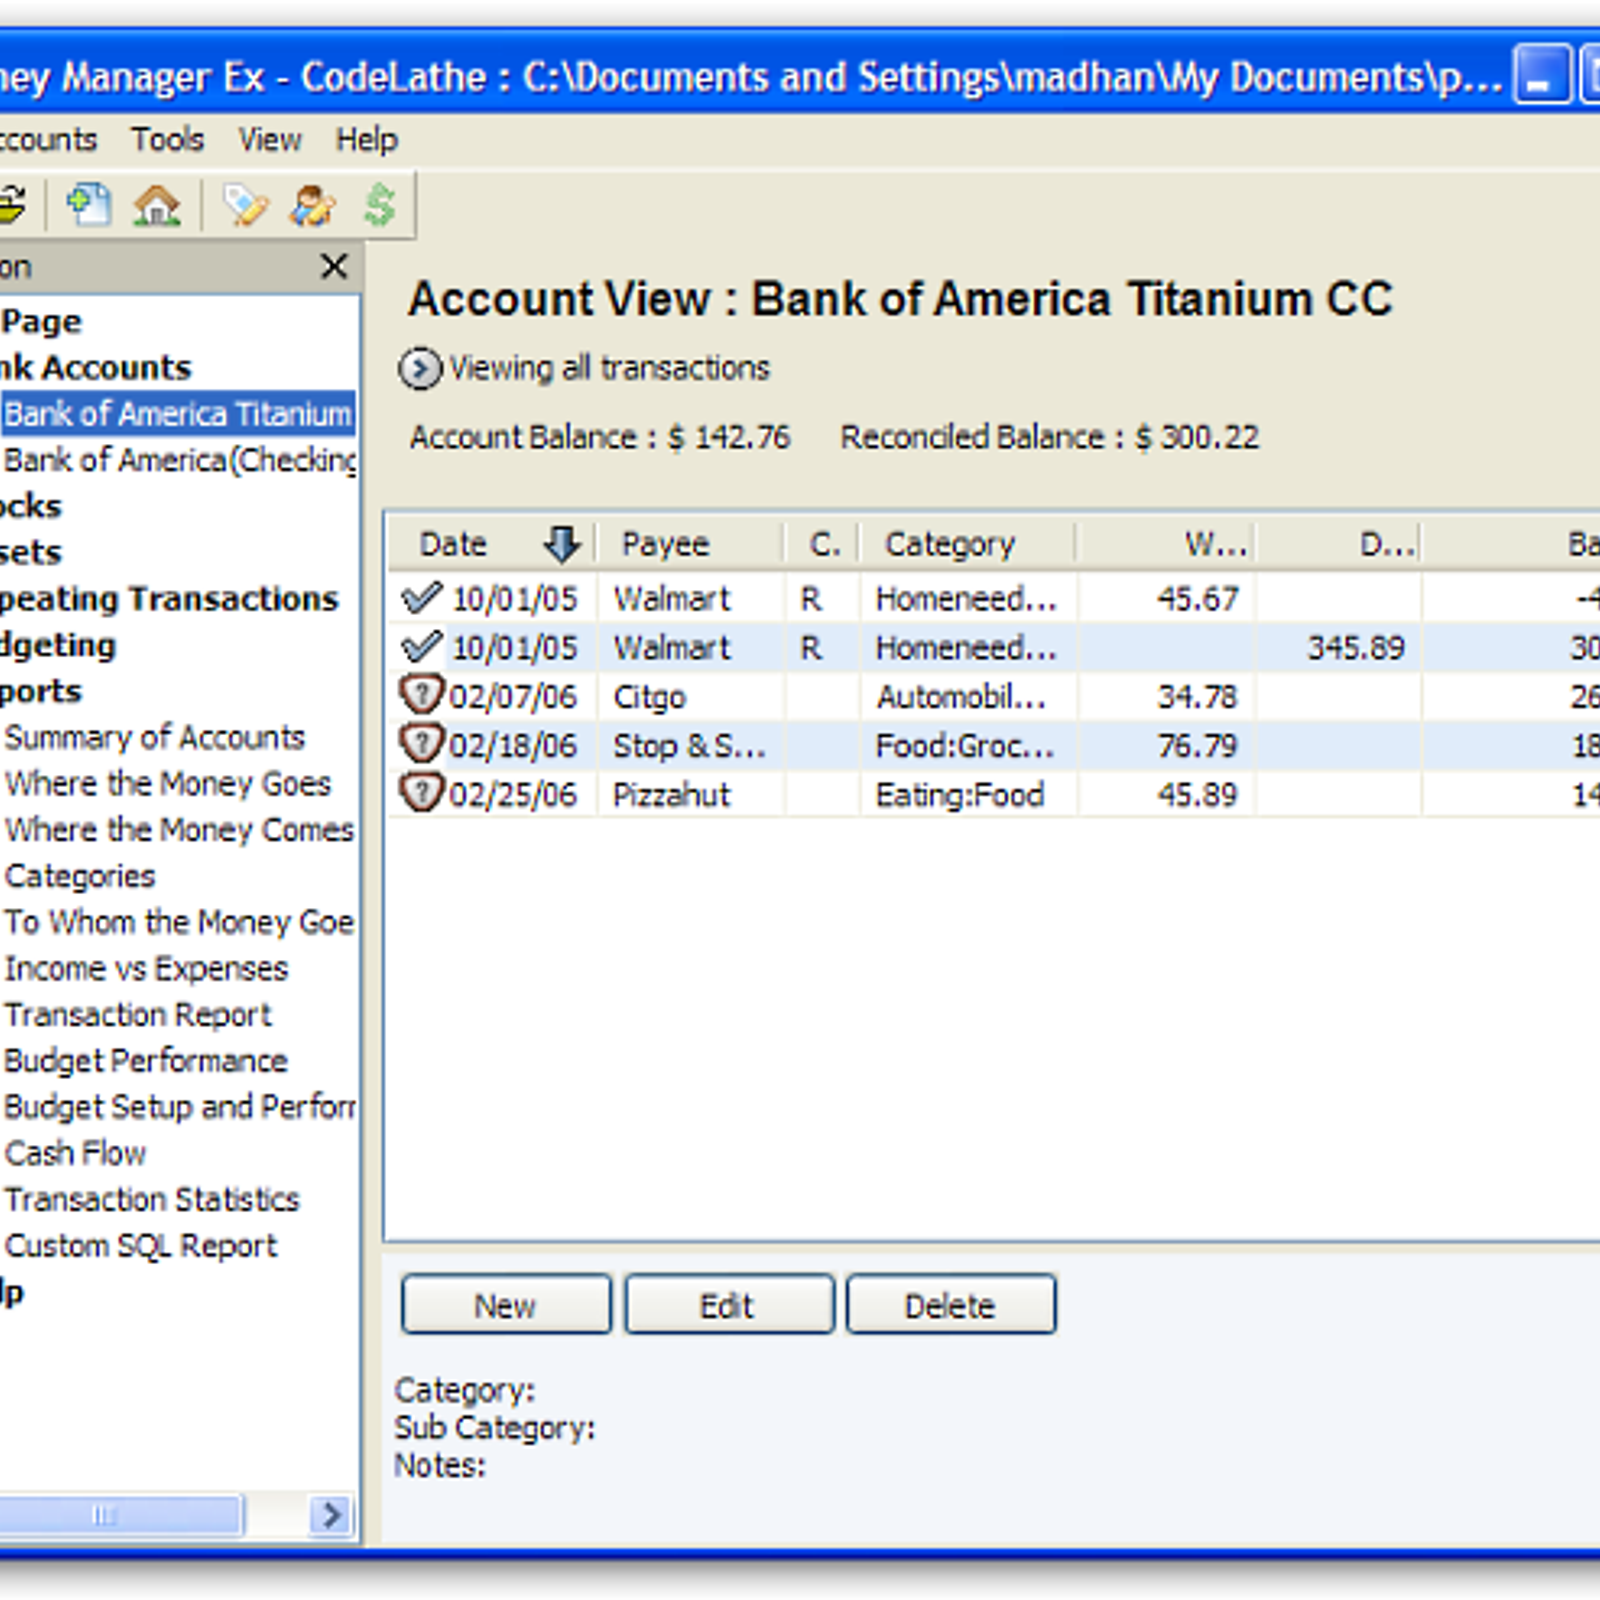The height and width of the screenshot is (1600, 1600).
Task: Click reconciled checkmark on Walmart 45.67 row
Action: point(421,597)
